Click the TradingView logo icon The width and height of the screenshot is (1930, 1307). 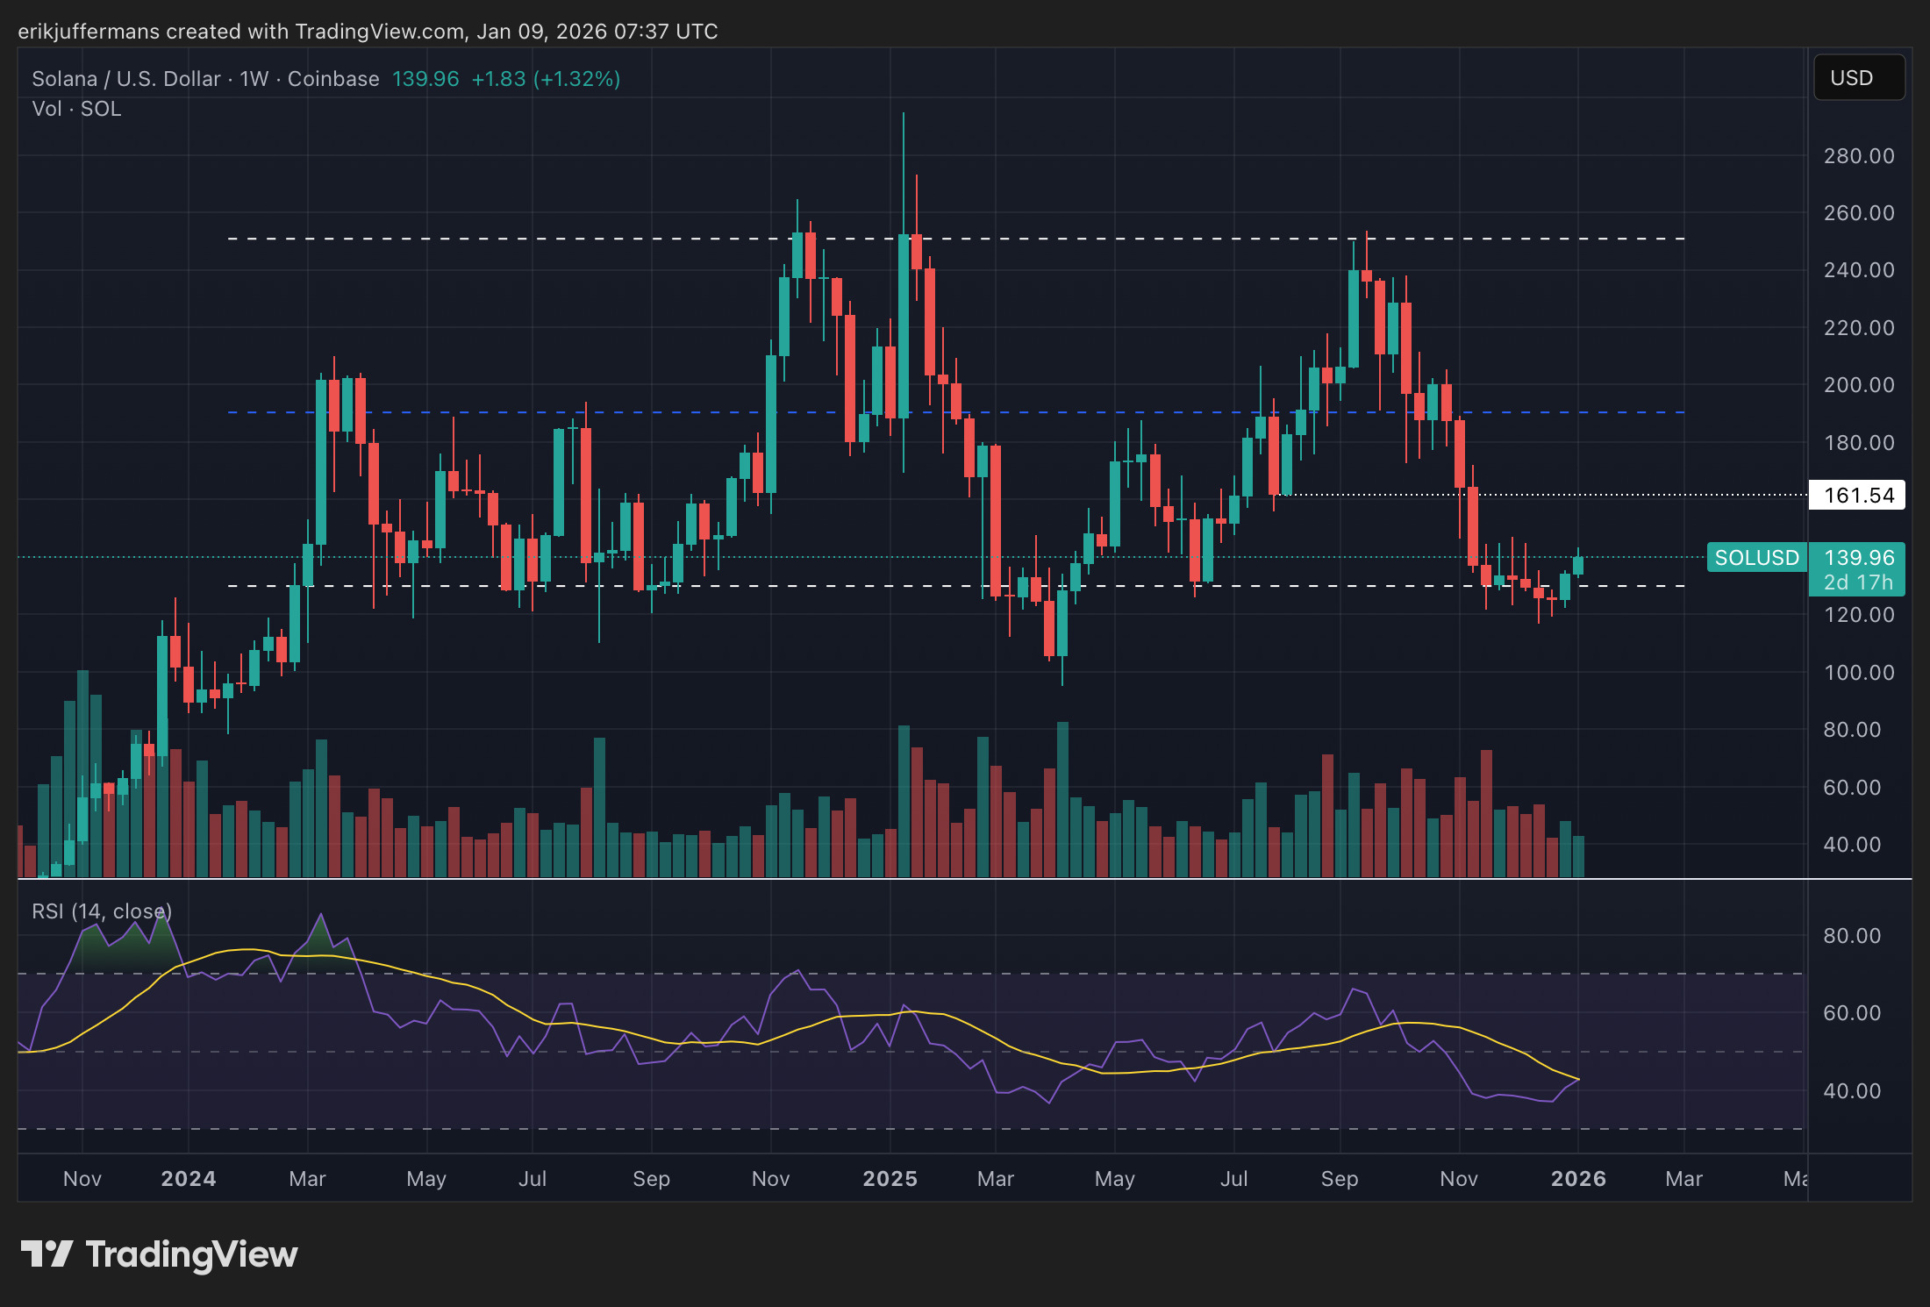coord(46,1254)
